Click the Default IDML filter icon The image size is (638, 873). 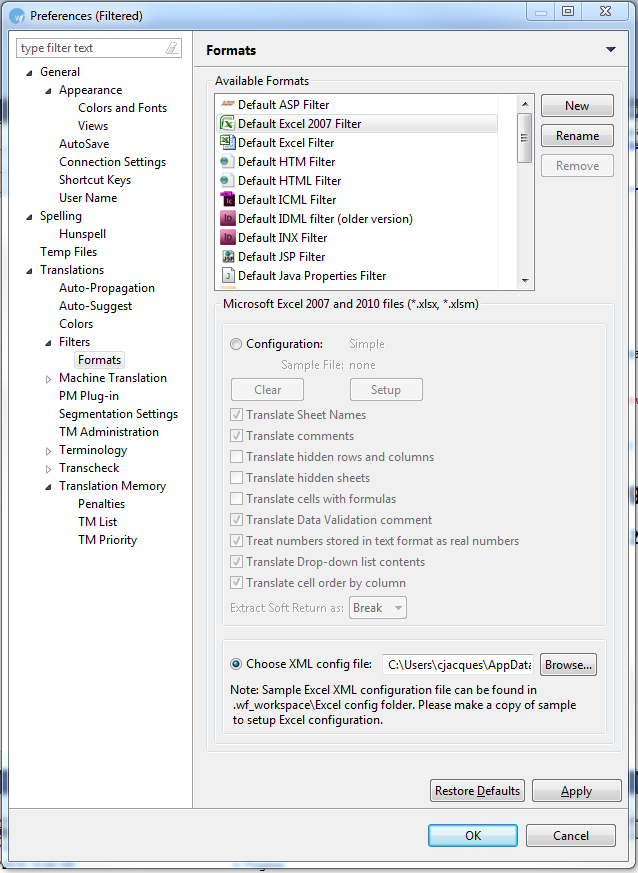pyautogui.click(x=228, y=219)
